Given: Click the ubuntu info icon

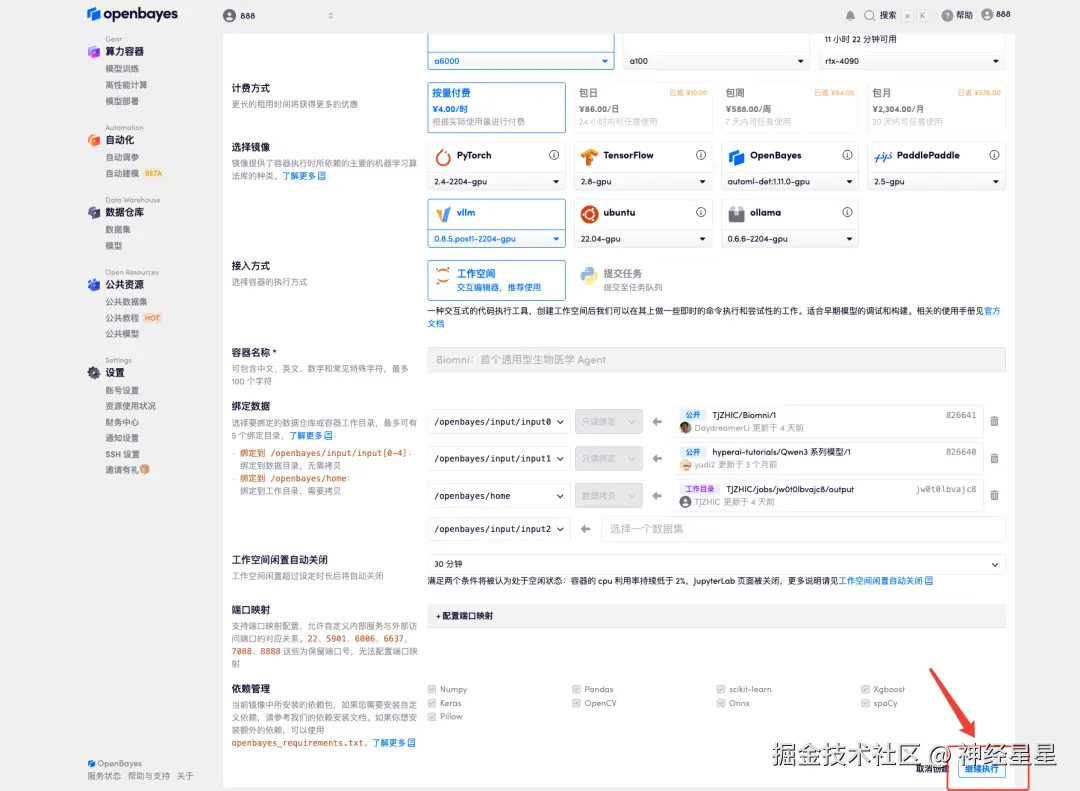Looking at the screenshot, I should 700,212.
